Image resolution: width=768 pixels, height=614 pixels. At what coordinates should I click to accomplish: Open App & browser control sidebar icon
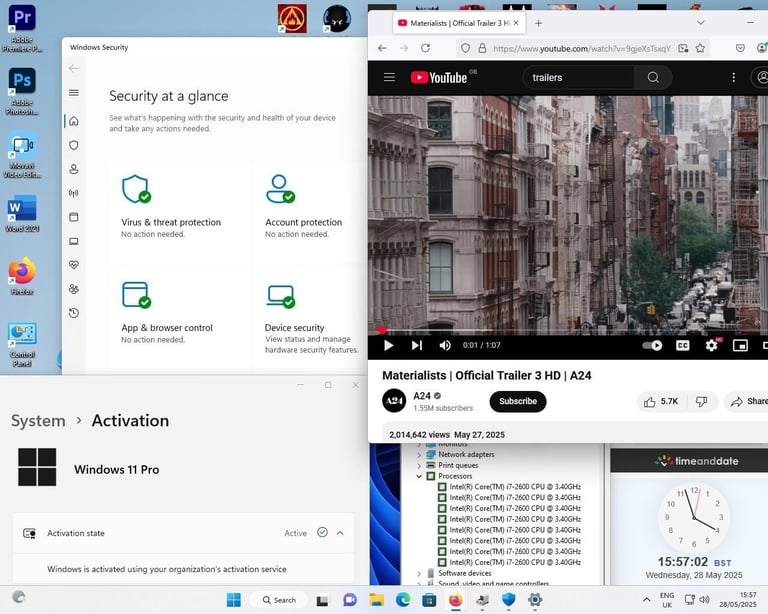[74, 217]
